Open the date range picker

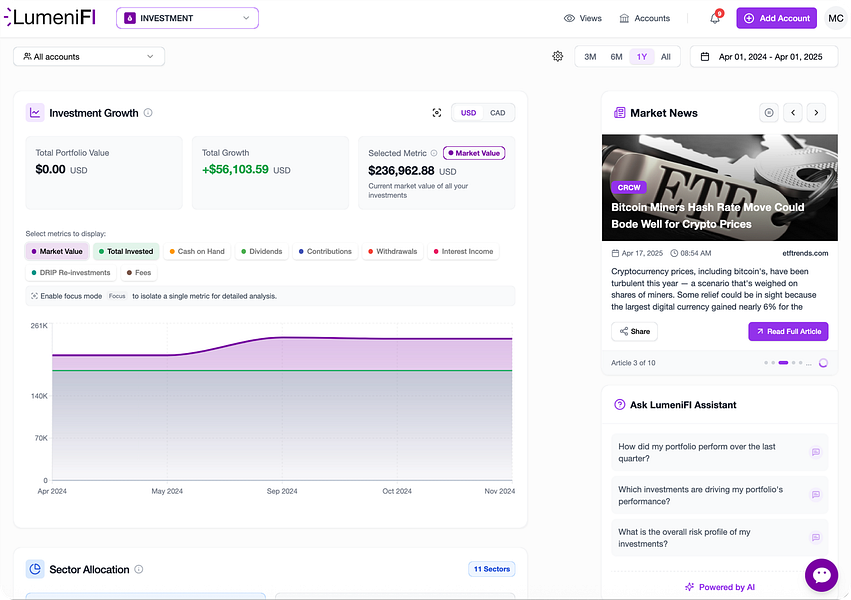(764, 56)
